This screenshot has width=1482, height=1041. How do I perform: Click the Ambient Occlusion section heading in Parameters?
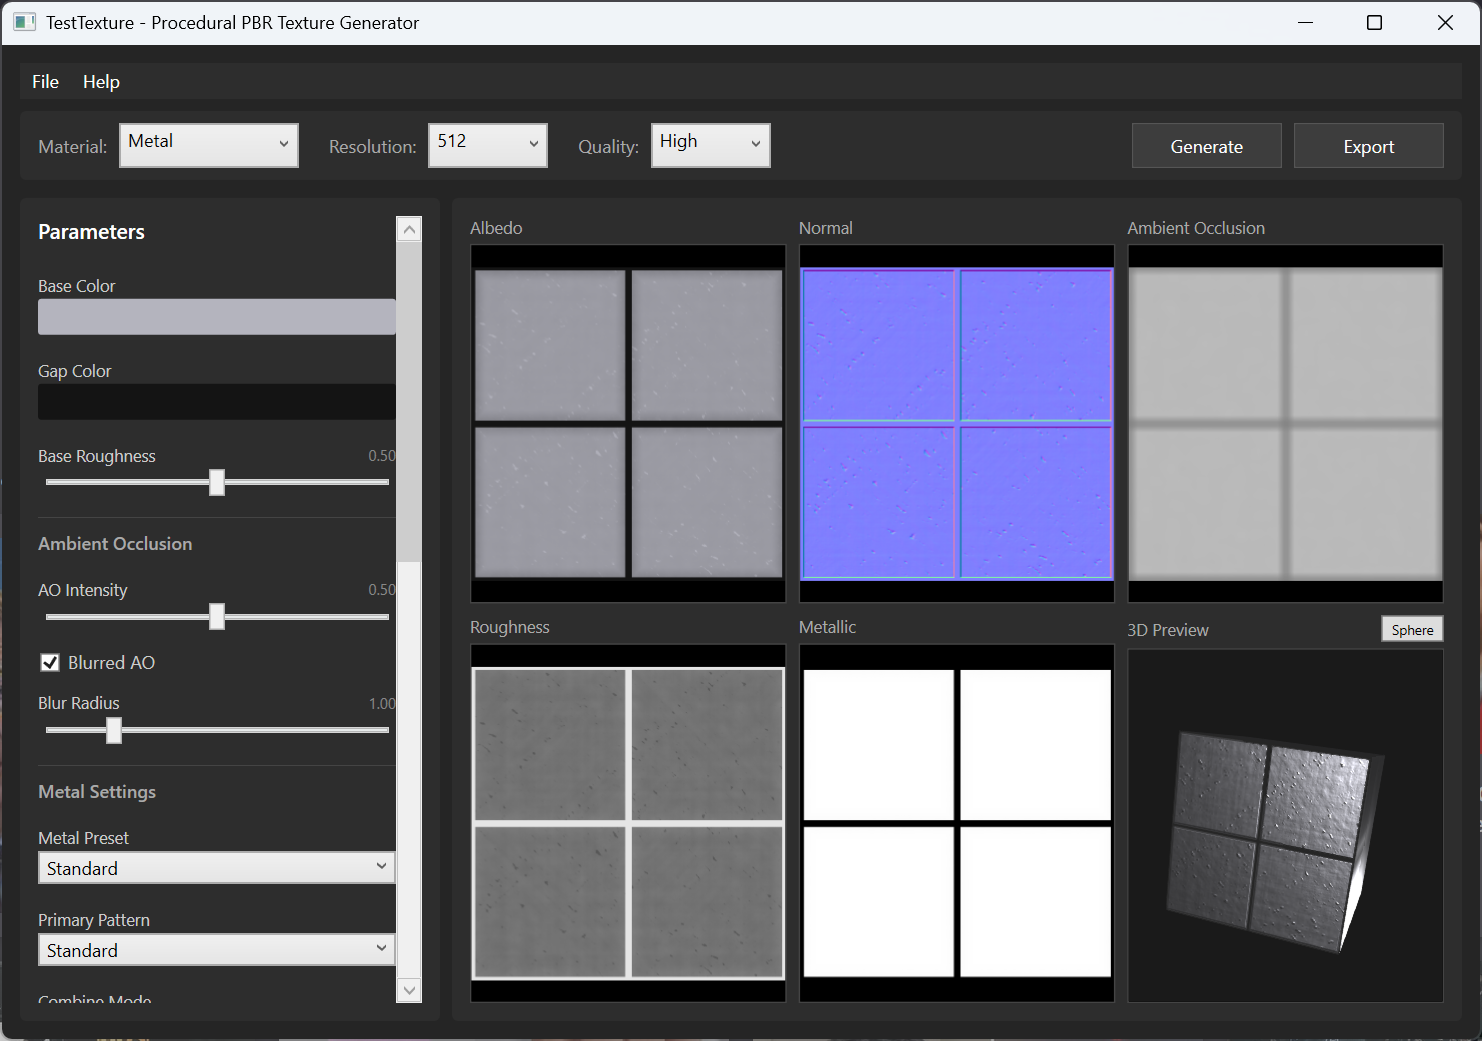click(115, 544)
